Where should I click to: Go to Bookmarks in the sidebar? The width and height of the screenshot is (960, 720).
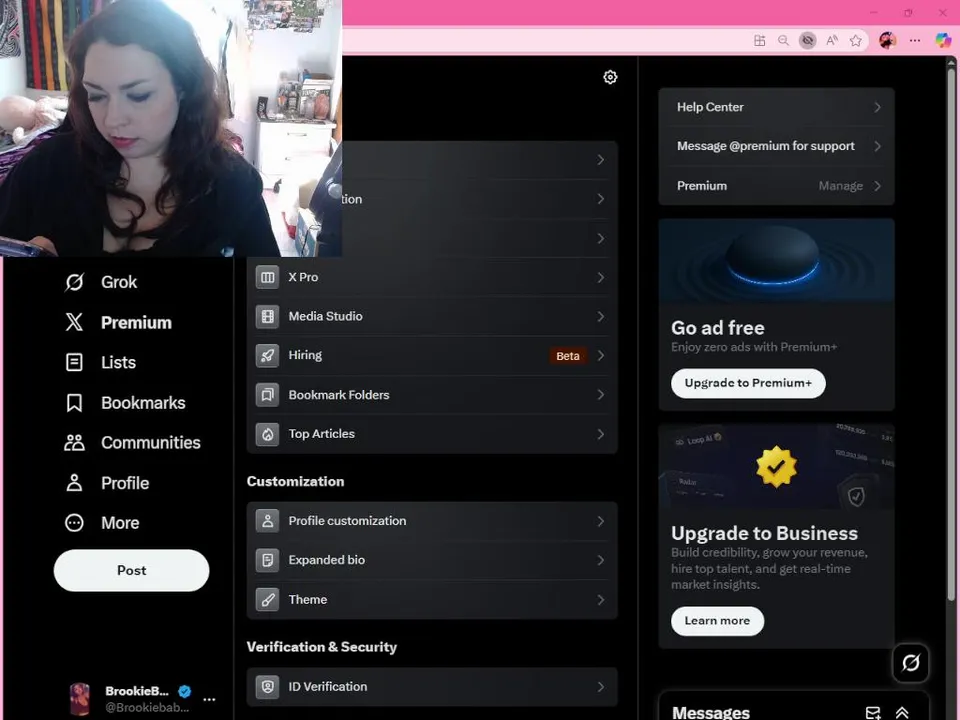click(125, 403)
